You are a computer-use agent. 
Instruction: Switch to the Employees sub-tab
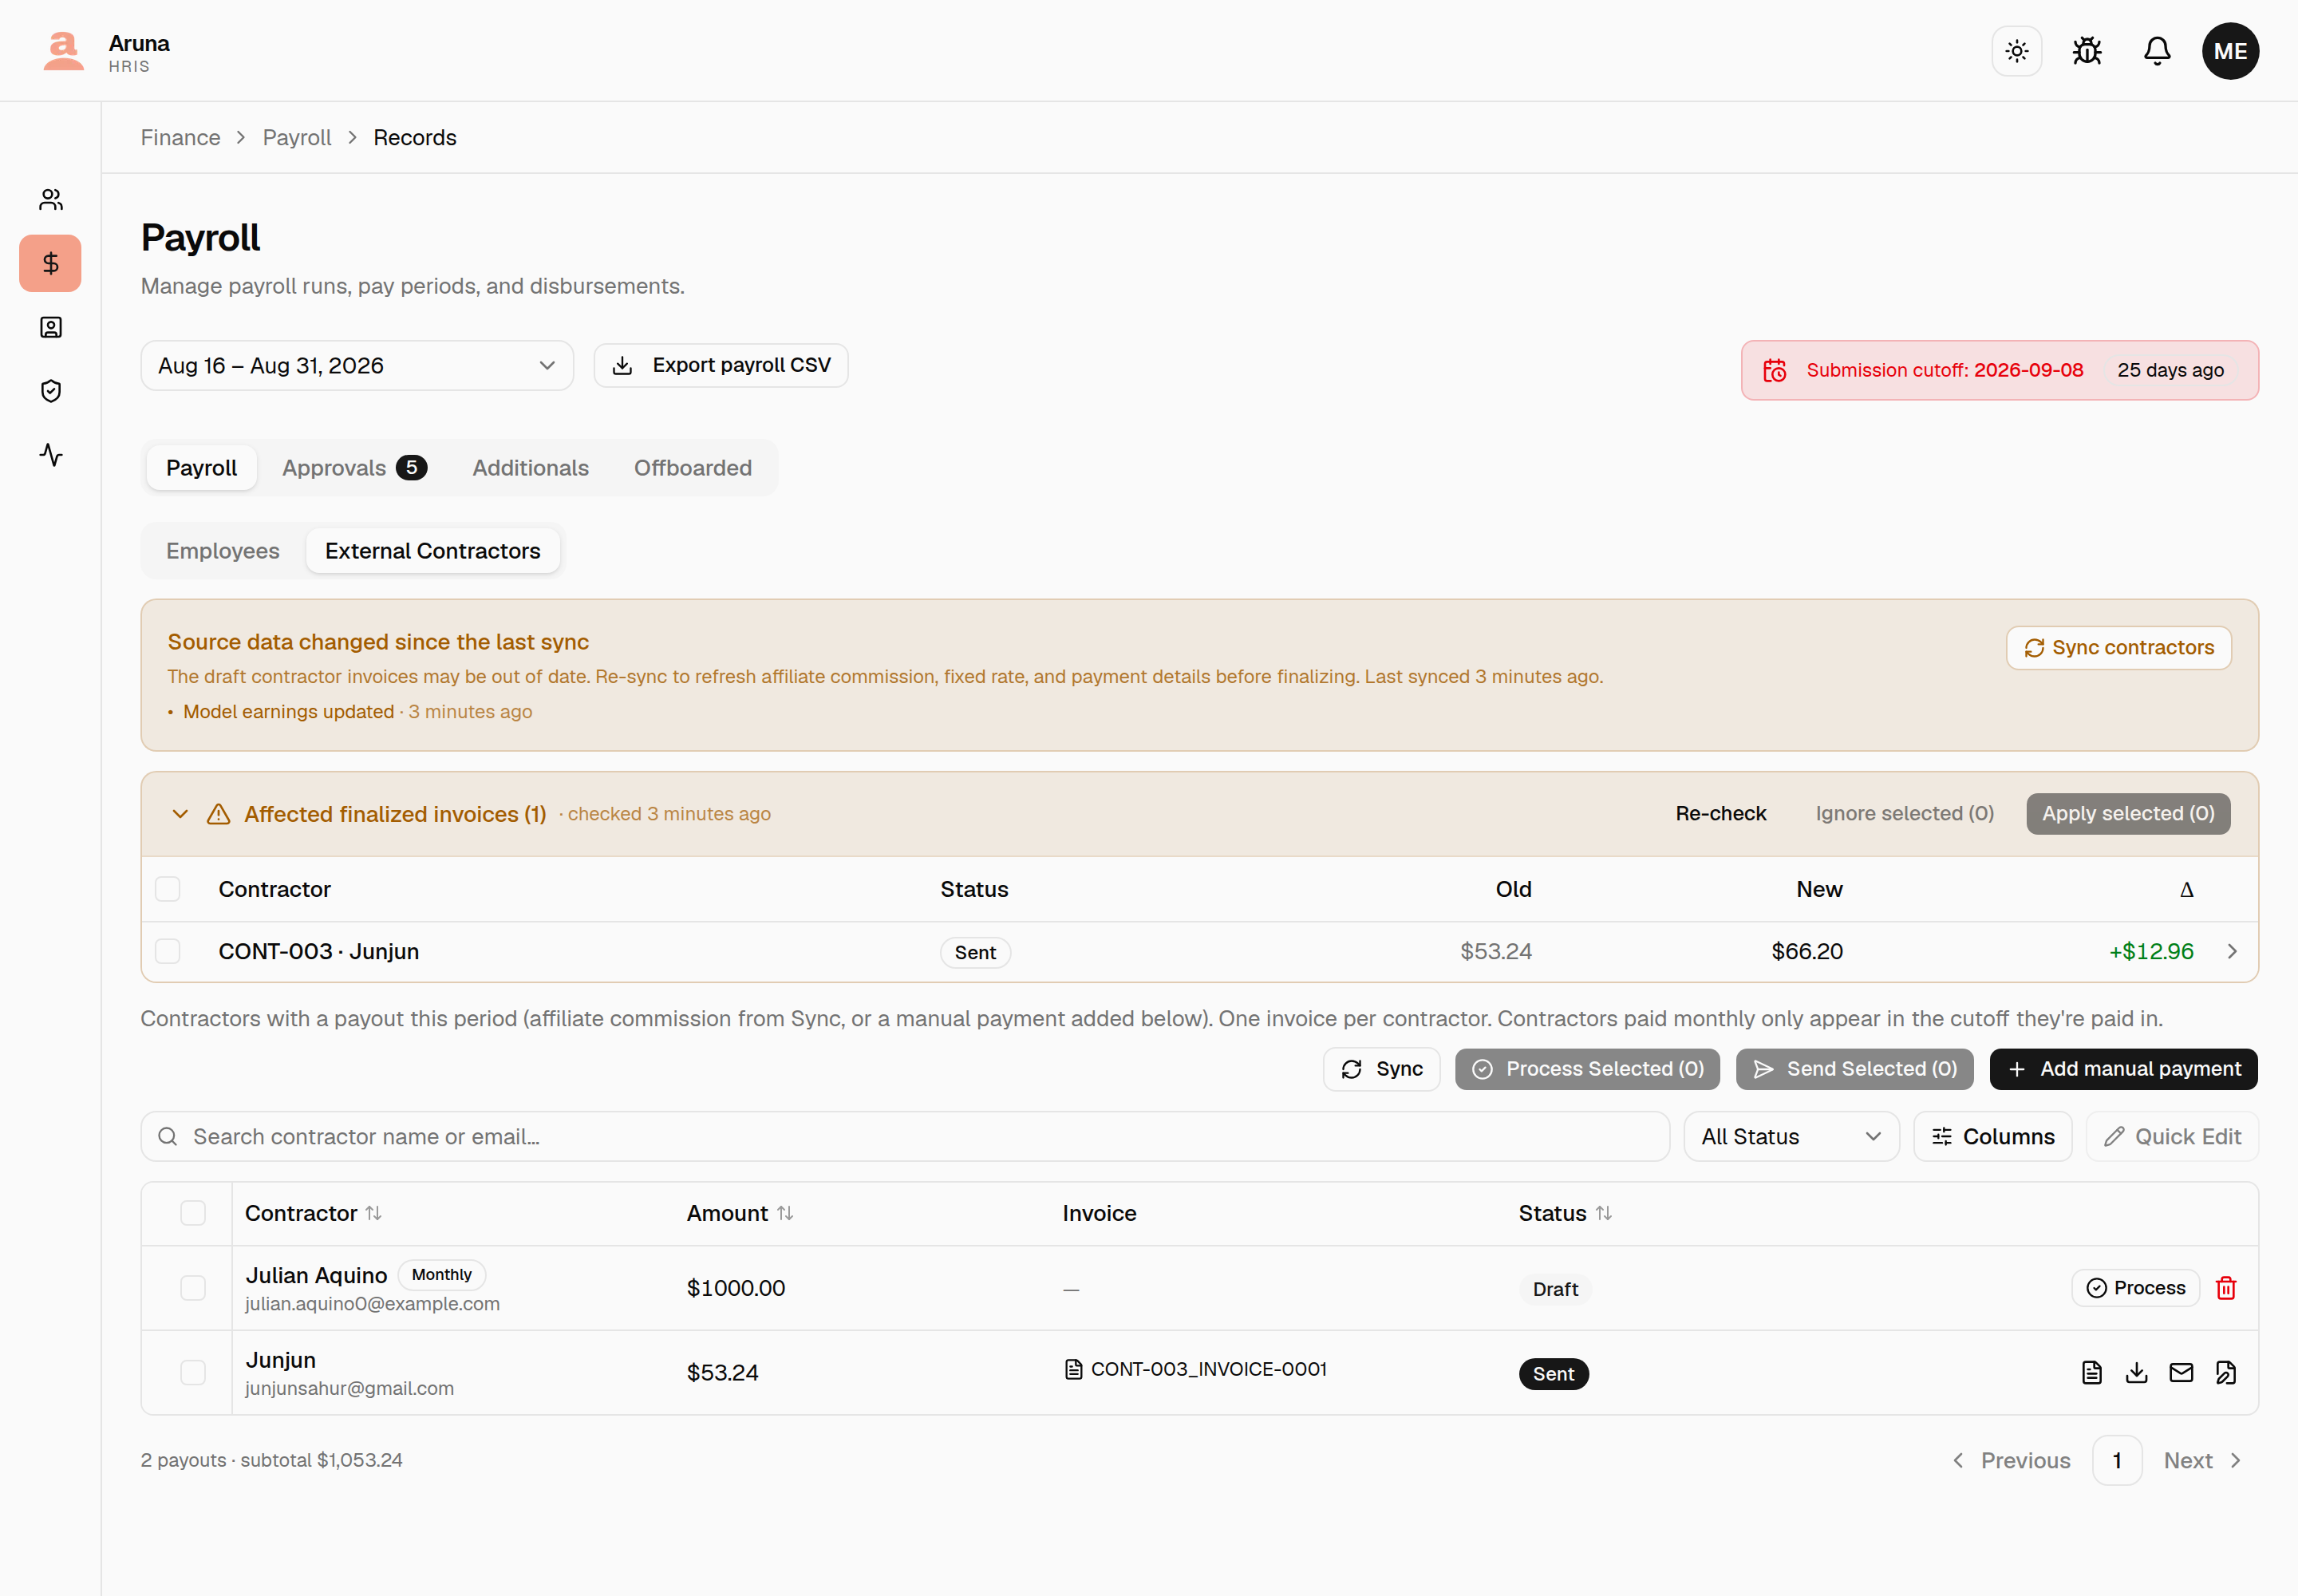click(223, 551)
